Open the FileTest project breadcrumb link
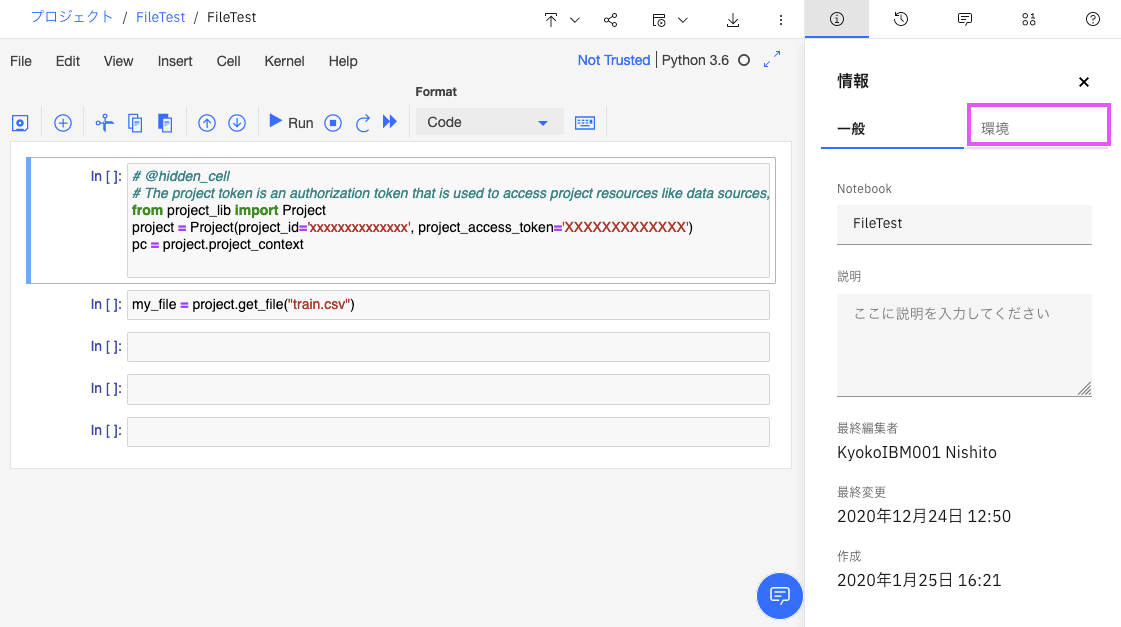Viewport: 1121px width, 627px height. (160, 17)
